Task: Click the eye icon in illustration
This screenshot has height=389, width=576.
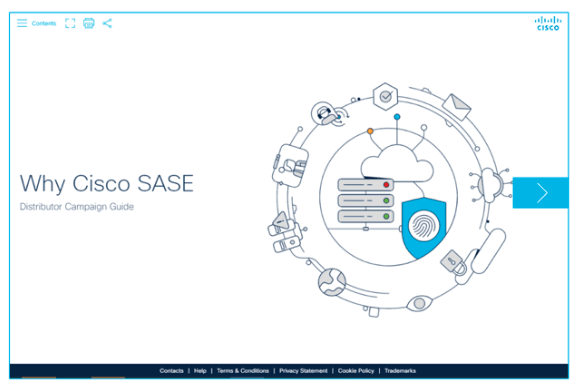Action: pos(420,303)
